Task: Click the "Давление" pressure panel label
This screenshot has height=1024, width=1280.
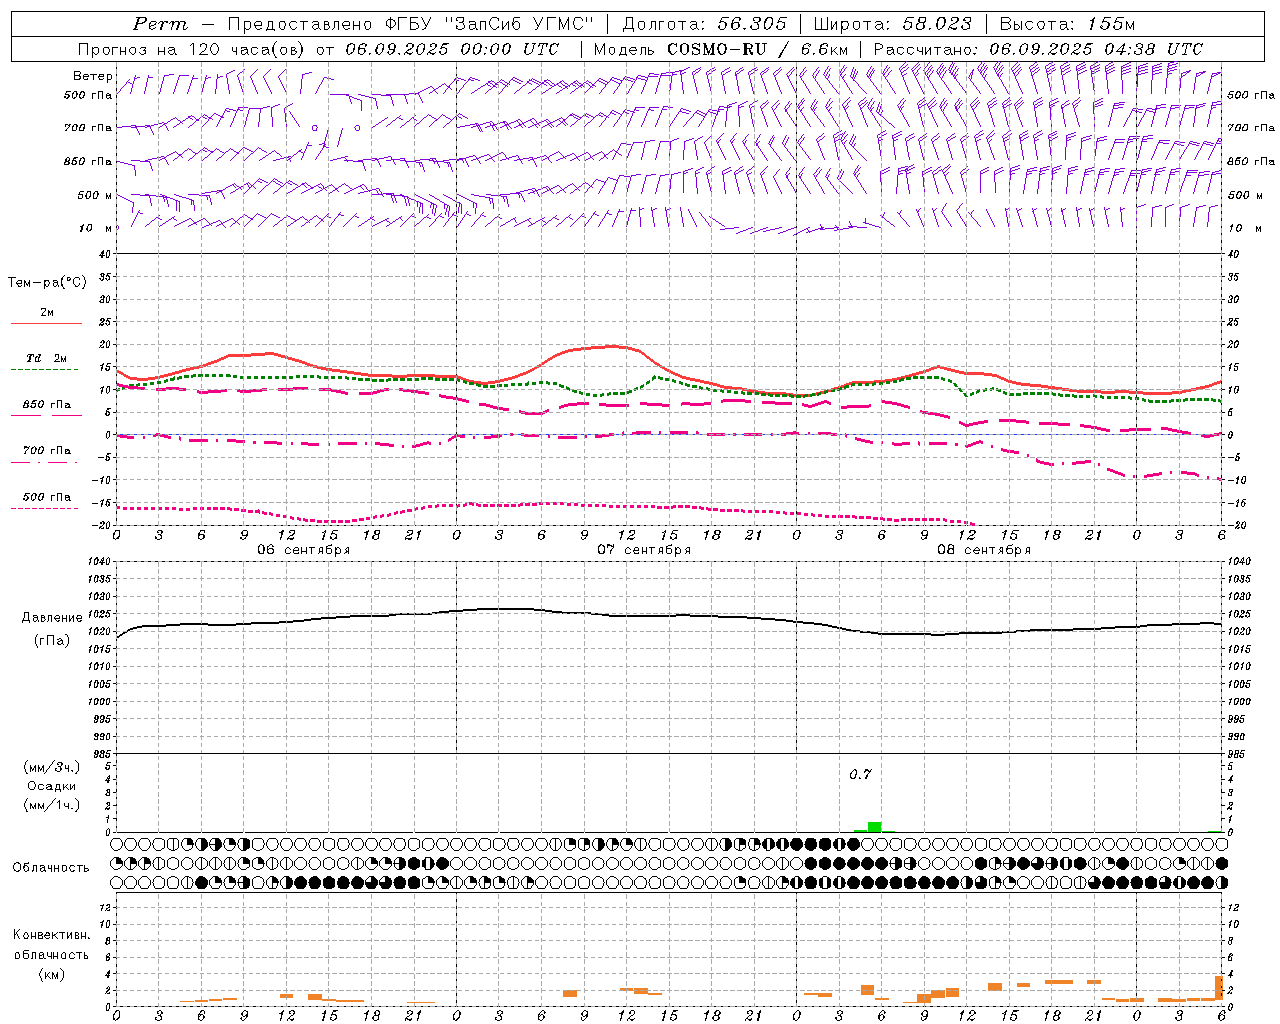Action: coord(52,618)
